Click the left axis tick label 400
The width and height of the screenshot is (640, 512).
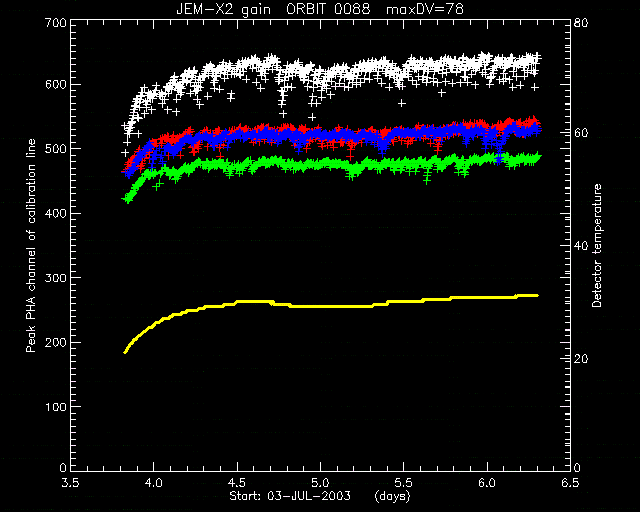(x=55, y=213)
